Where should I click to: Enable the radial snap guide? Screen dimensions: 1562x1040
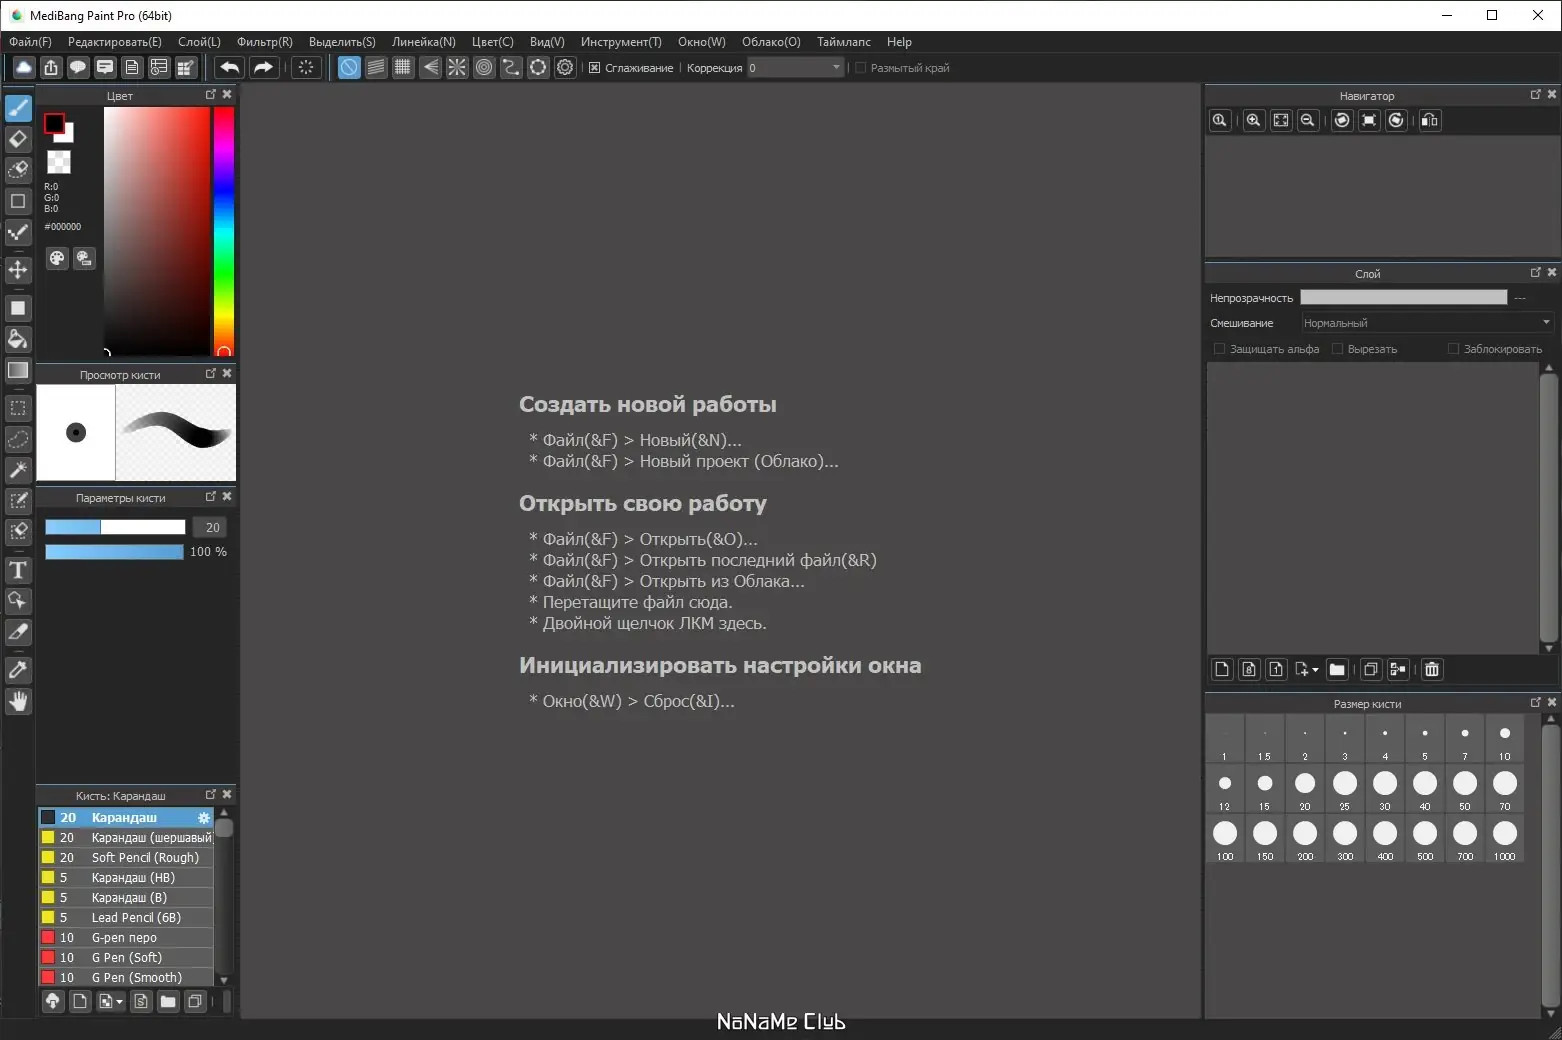tap(457, 67)
